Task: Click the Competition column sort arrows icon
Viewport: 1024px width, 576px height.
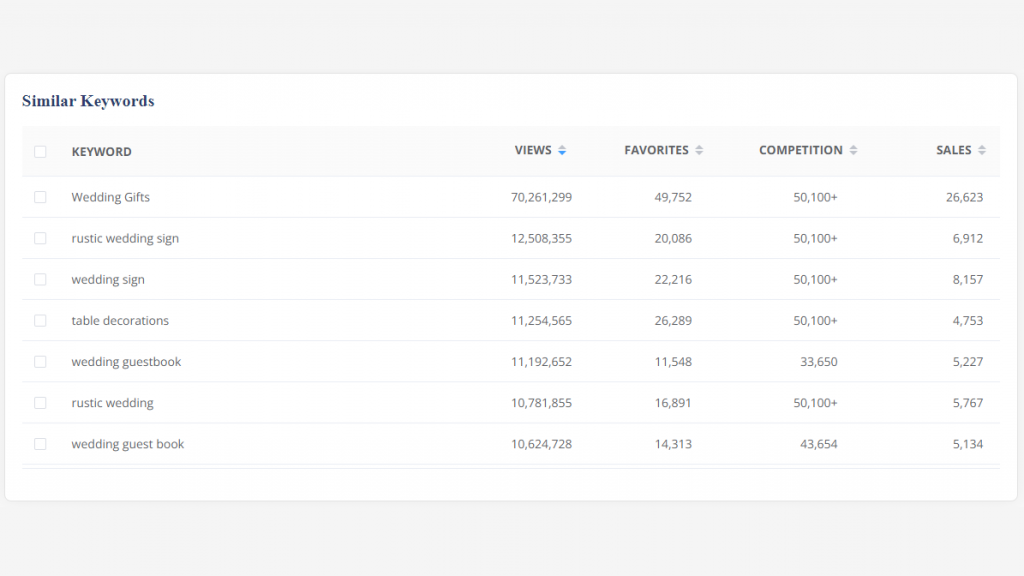Action: pyautogui.click(x=853, y=151)
